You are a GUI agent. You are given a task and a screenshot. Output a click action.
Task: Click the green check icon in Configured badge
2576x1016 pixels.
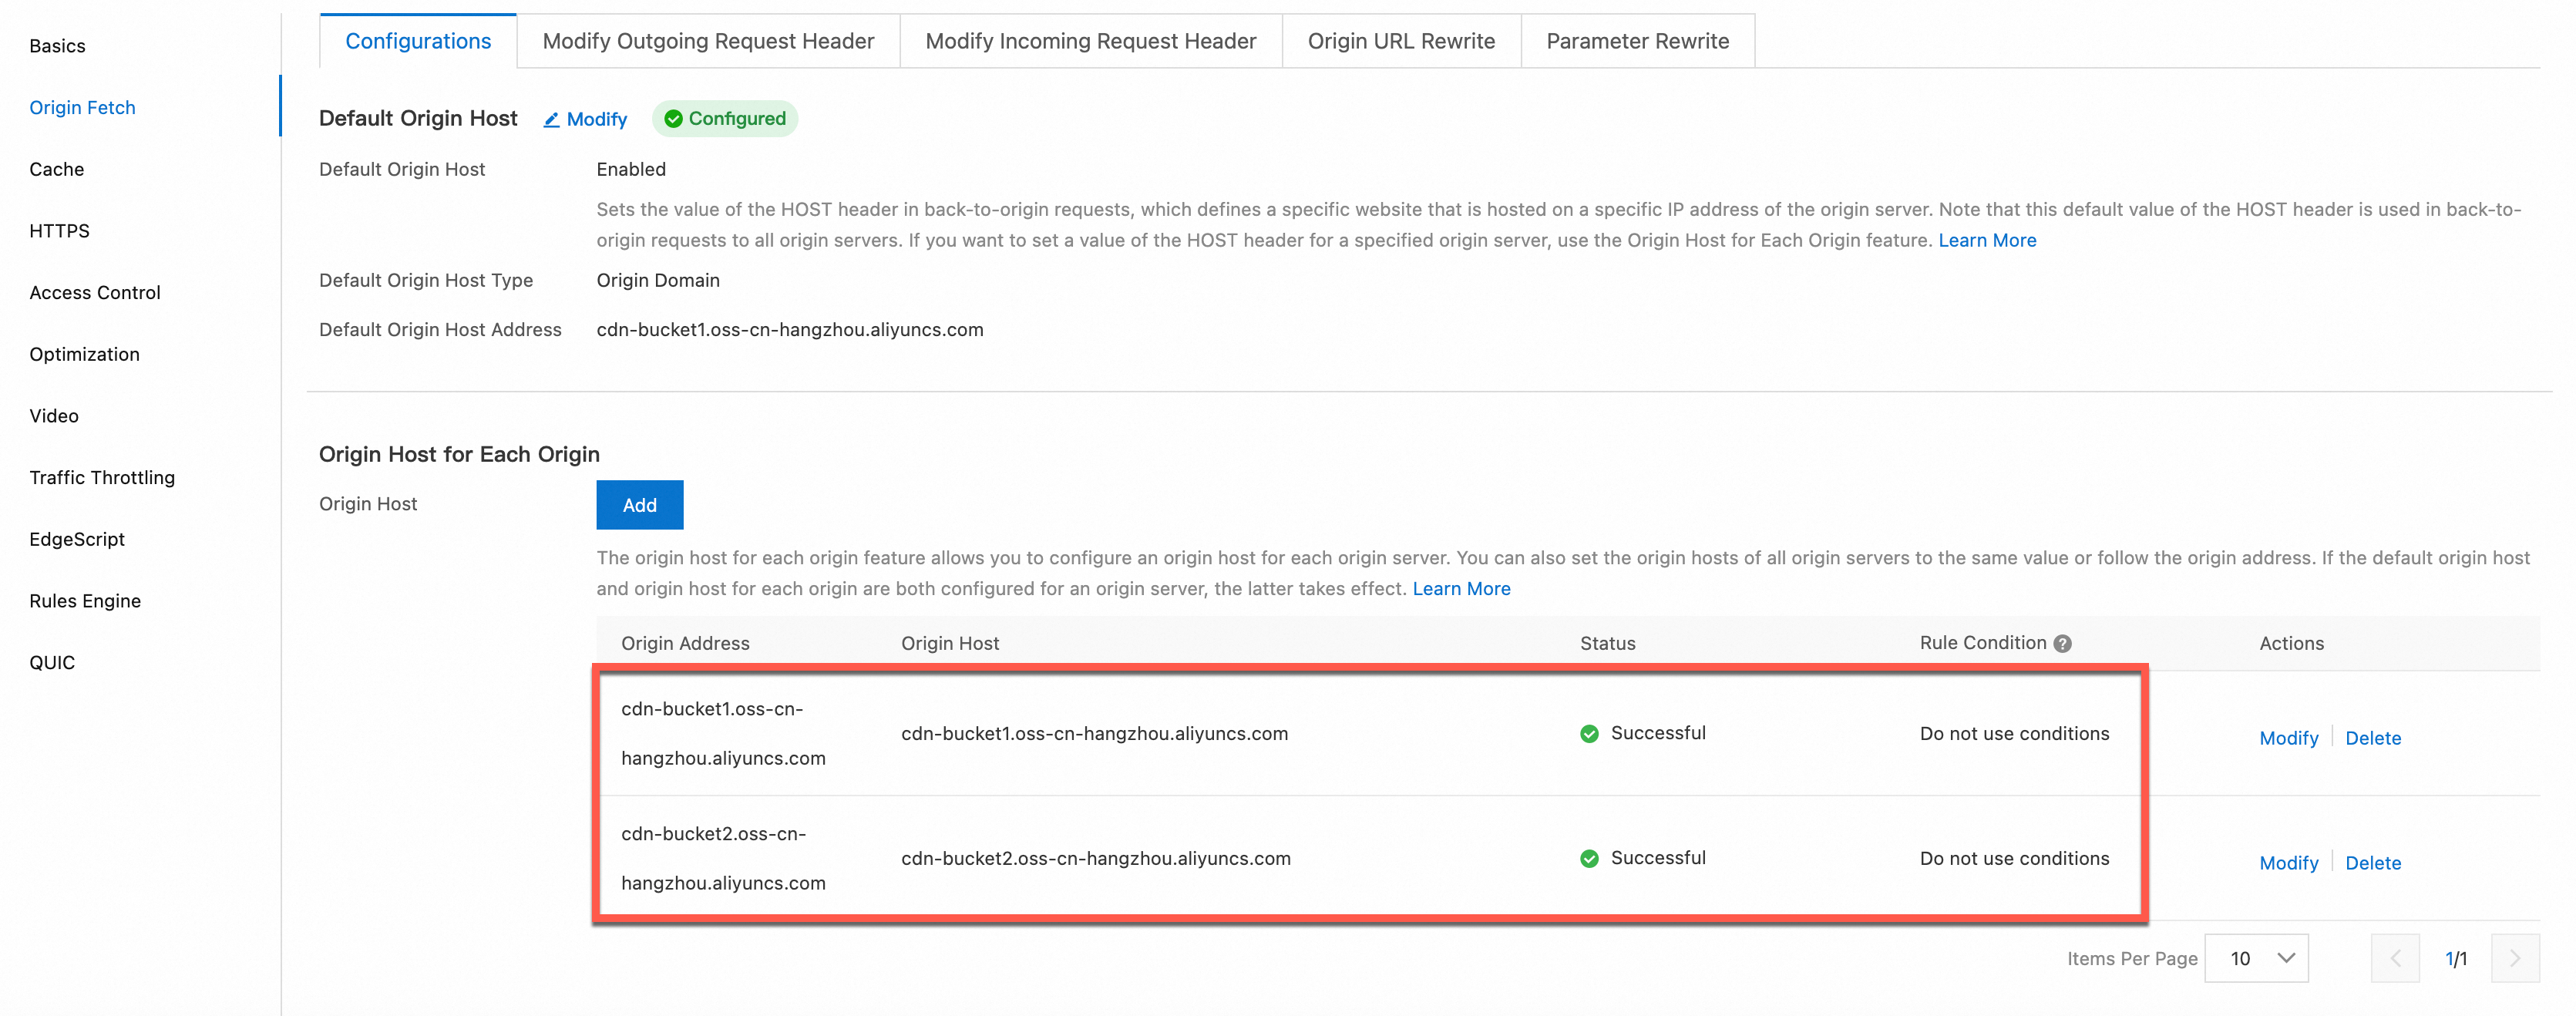point(673,119)
